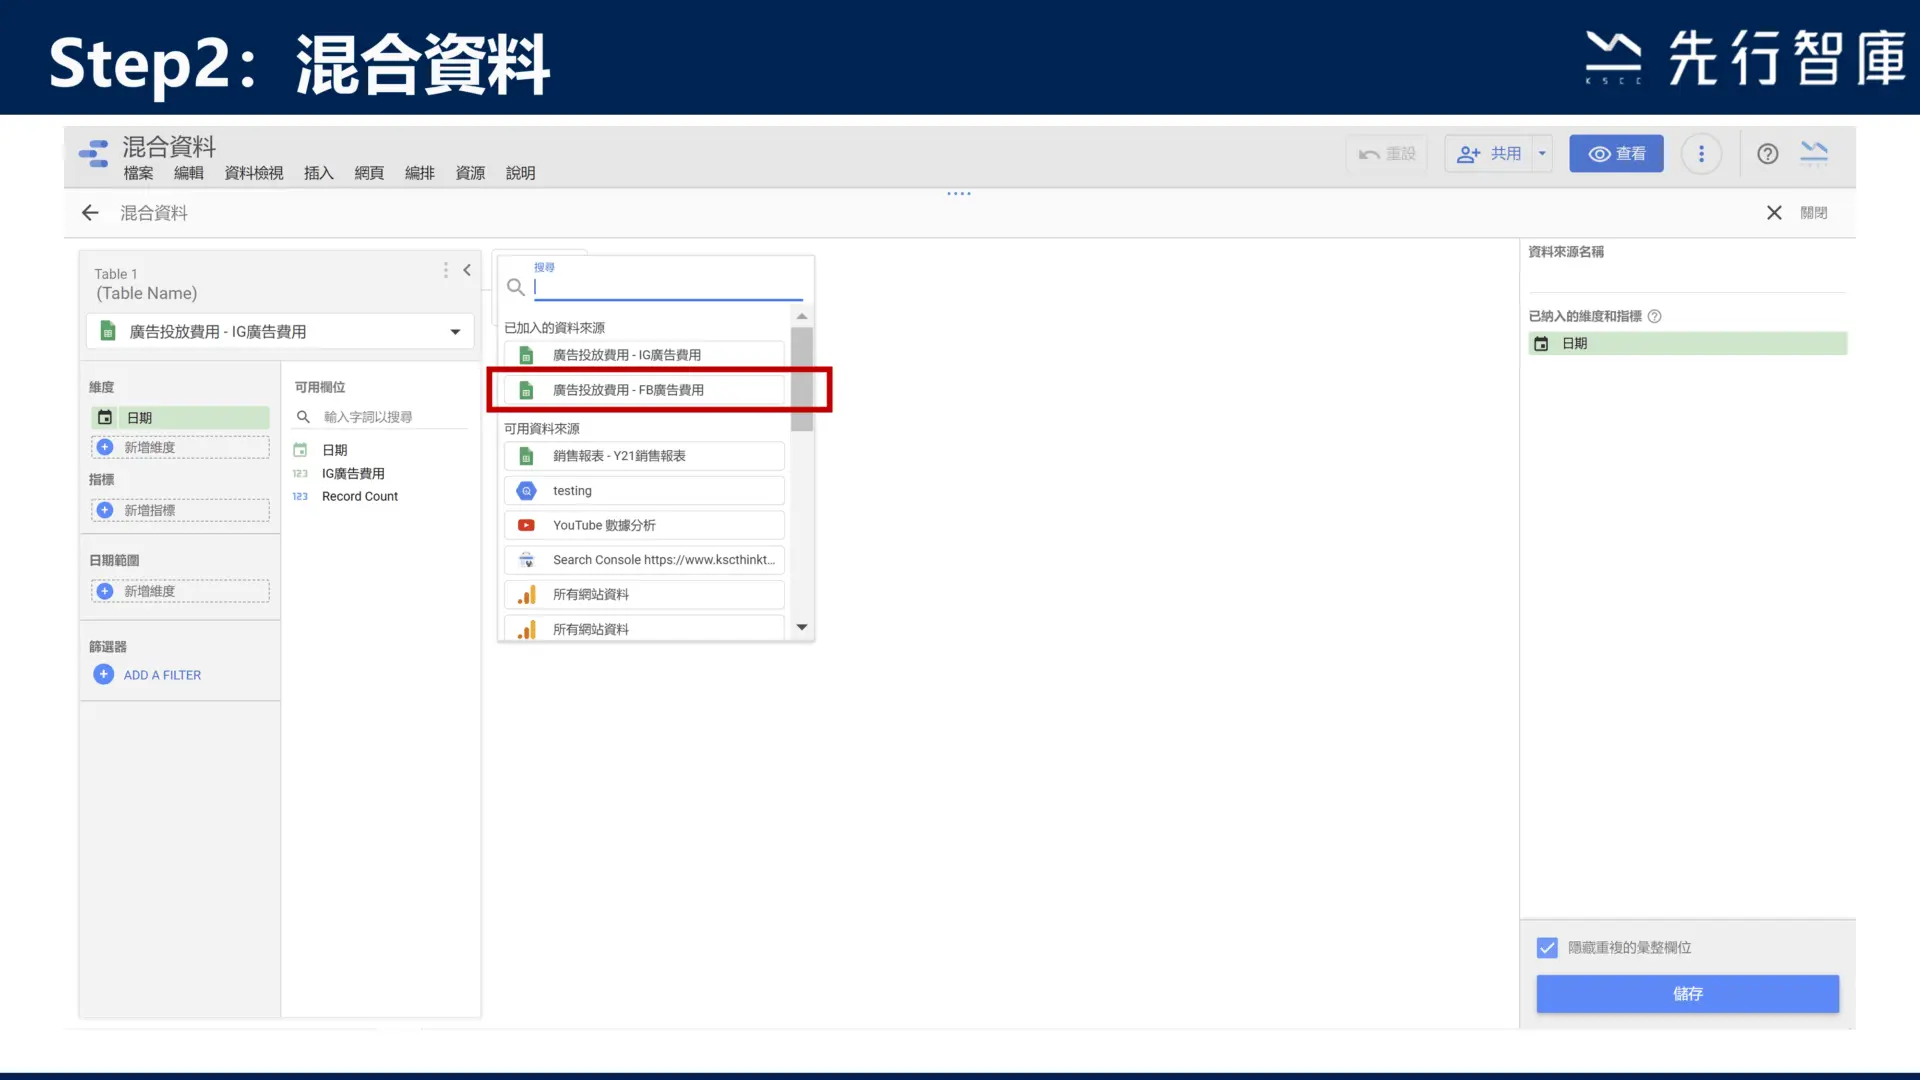
Task: Select the testing data source
Action: (x=644, y=491)
